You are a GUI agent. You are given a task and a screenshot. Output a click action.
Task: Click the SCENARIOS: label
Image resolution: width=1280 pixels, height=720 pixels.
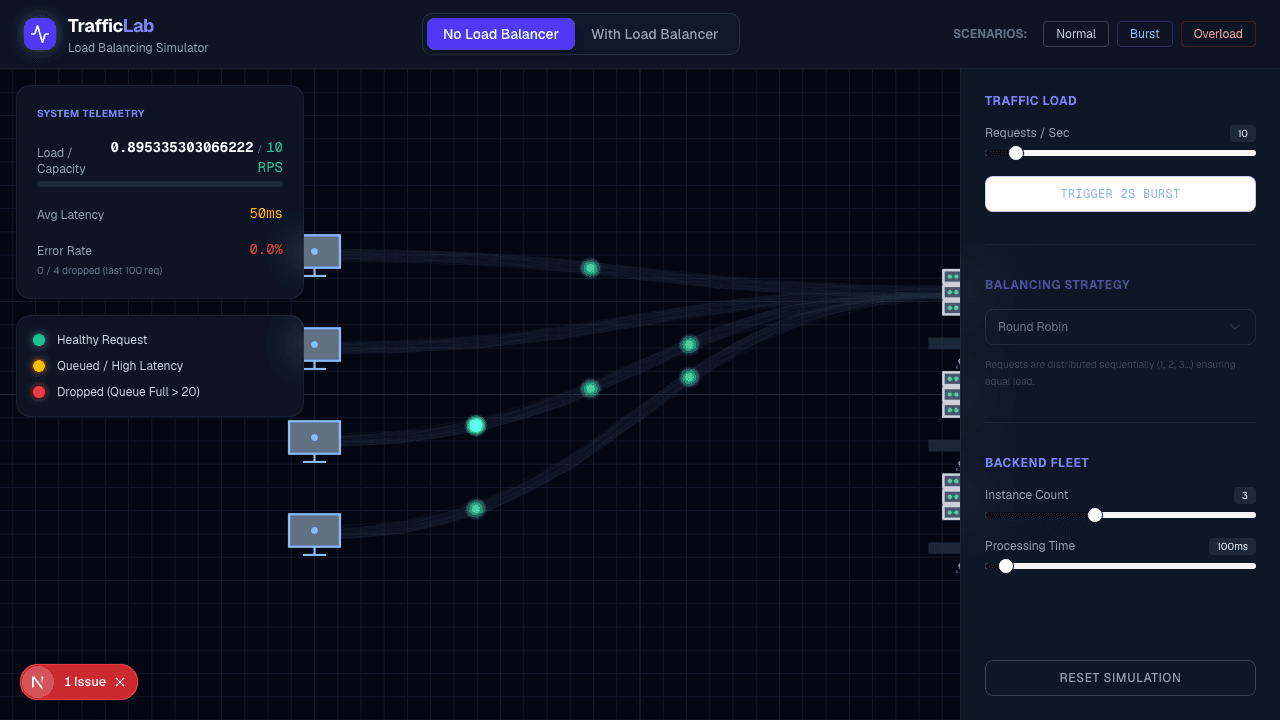click(x=990, y=34)
